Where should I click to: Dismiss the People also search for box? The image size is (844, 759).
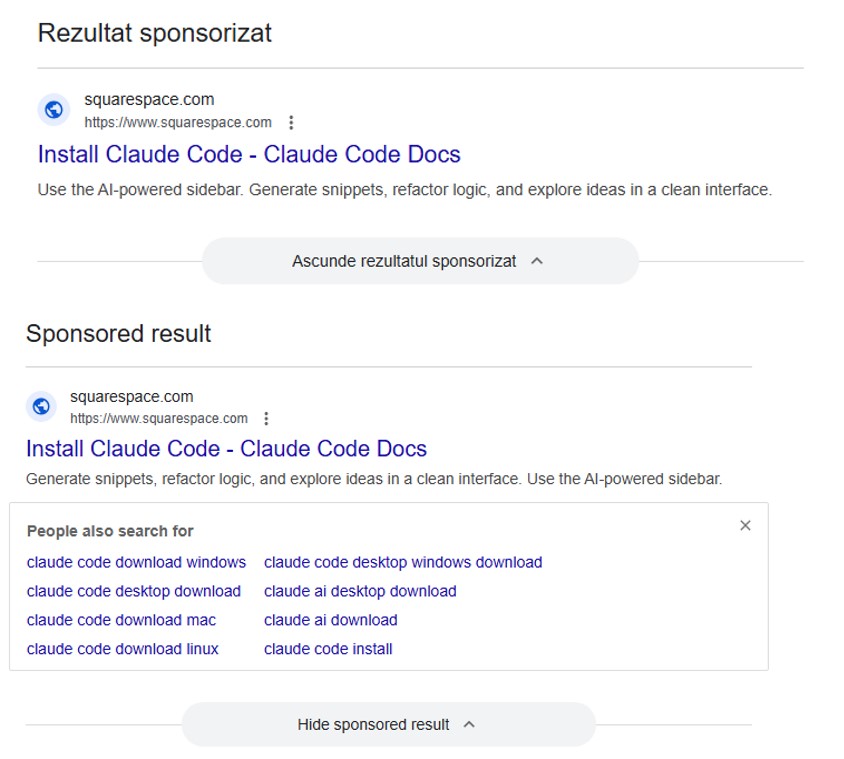(x=745, y=525)
